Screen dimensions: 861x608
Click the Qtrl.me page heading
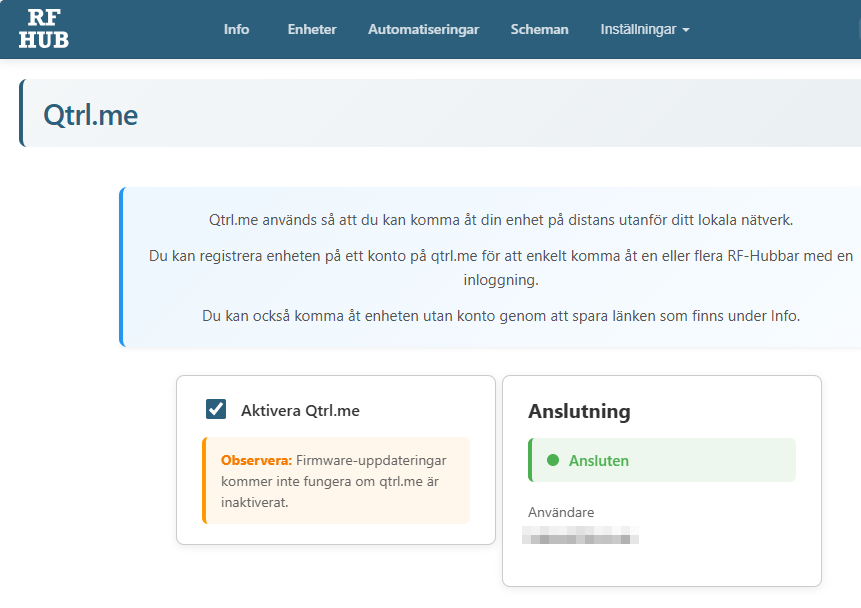[x=90, y=115]
